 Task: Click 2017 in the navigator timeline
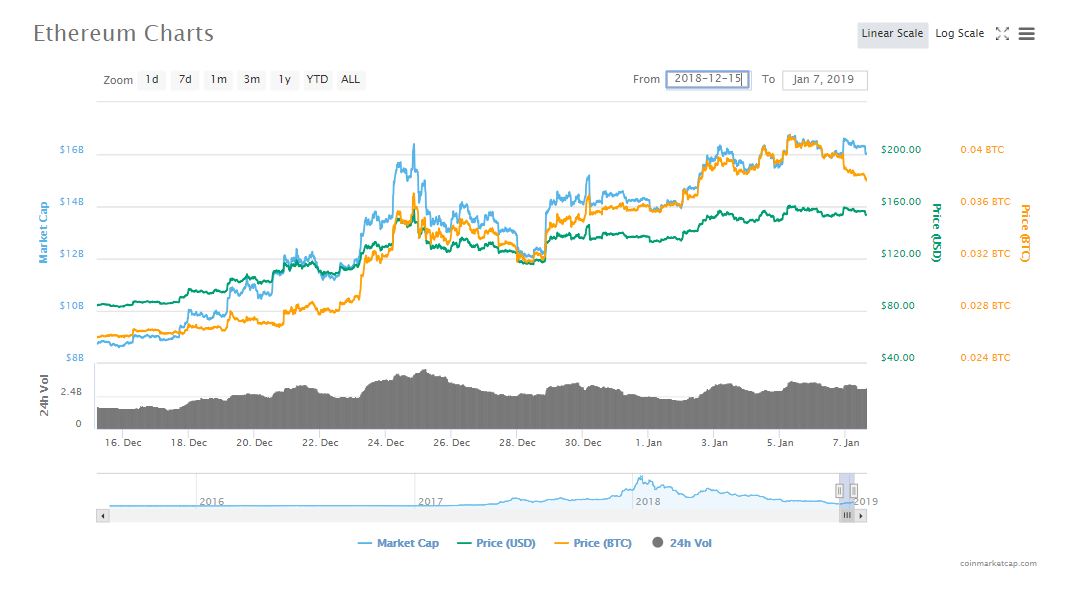(430, 502)
